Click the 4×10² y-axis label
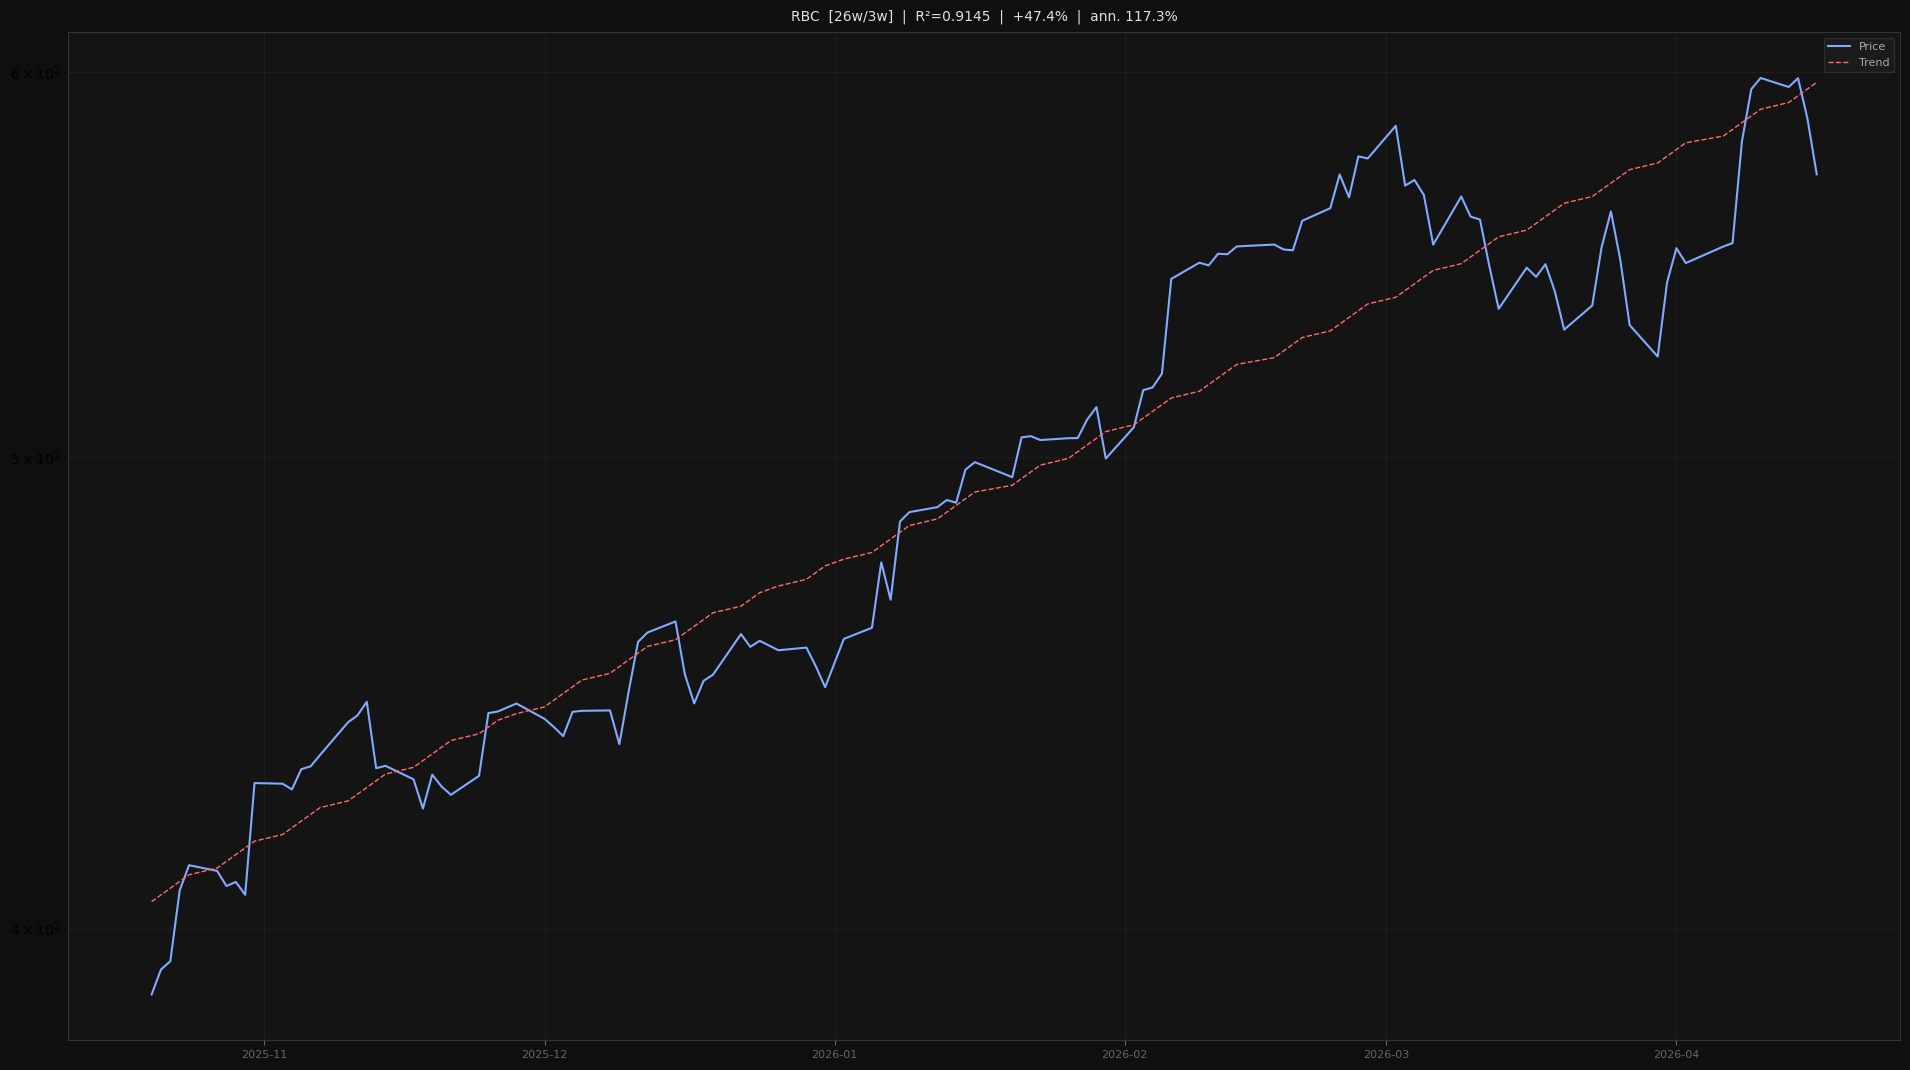This screenshot has width=1910, height=1070. [x=35, y=928]
